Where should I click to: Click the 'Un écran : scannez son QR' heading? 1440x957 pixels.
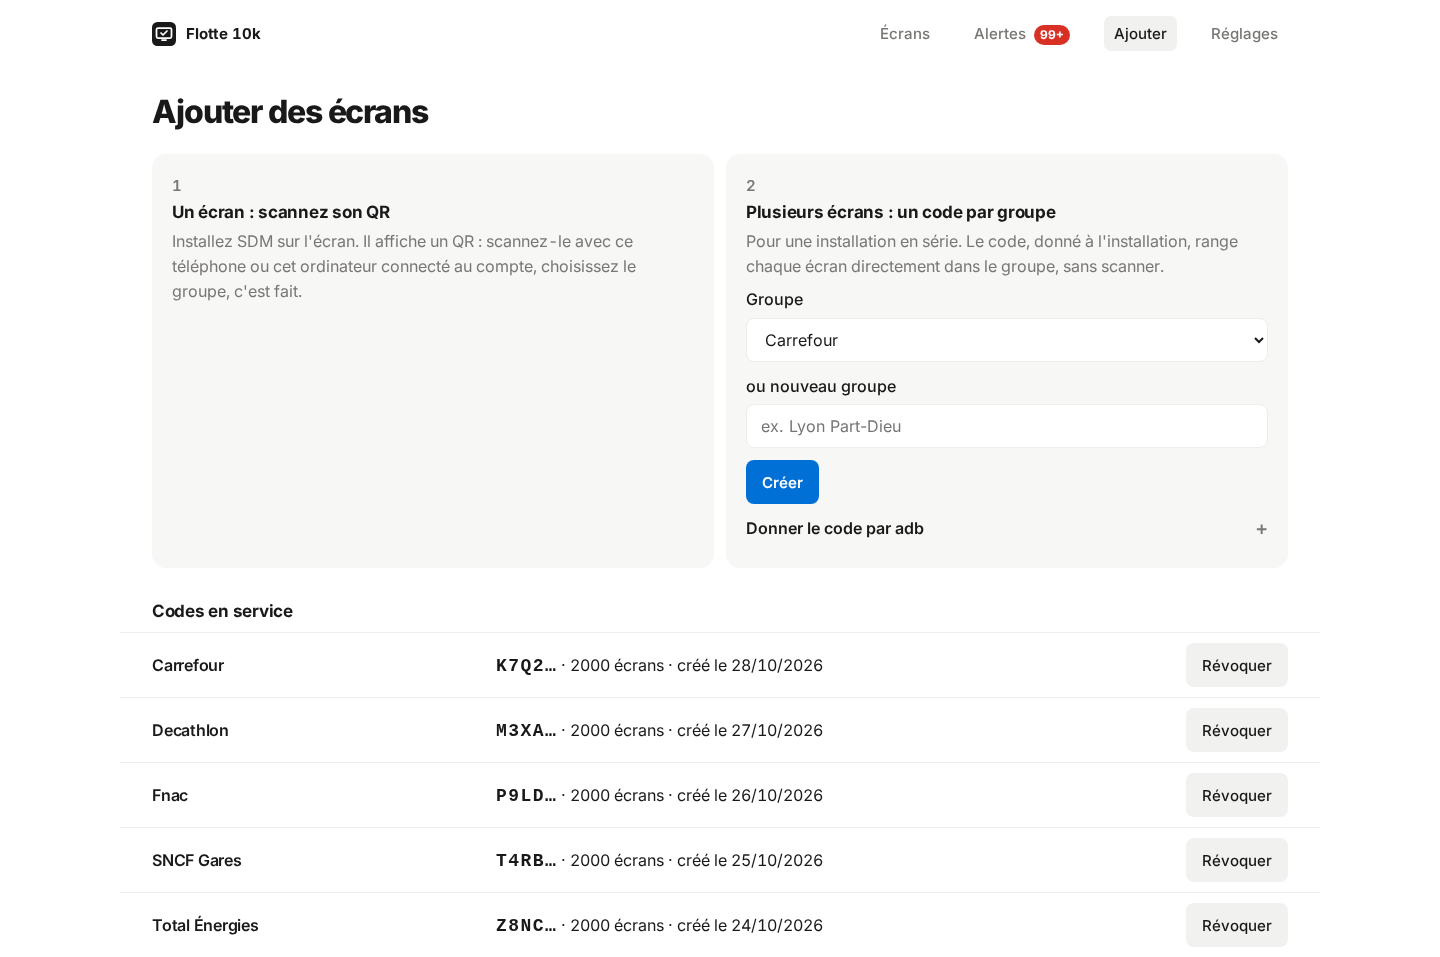pyautogui.click(x=281, y=212)
